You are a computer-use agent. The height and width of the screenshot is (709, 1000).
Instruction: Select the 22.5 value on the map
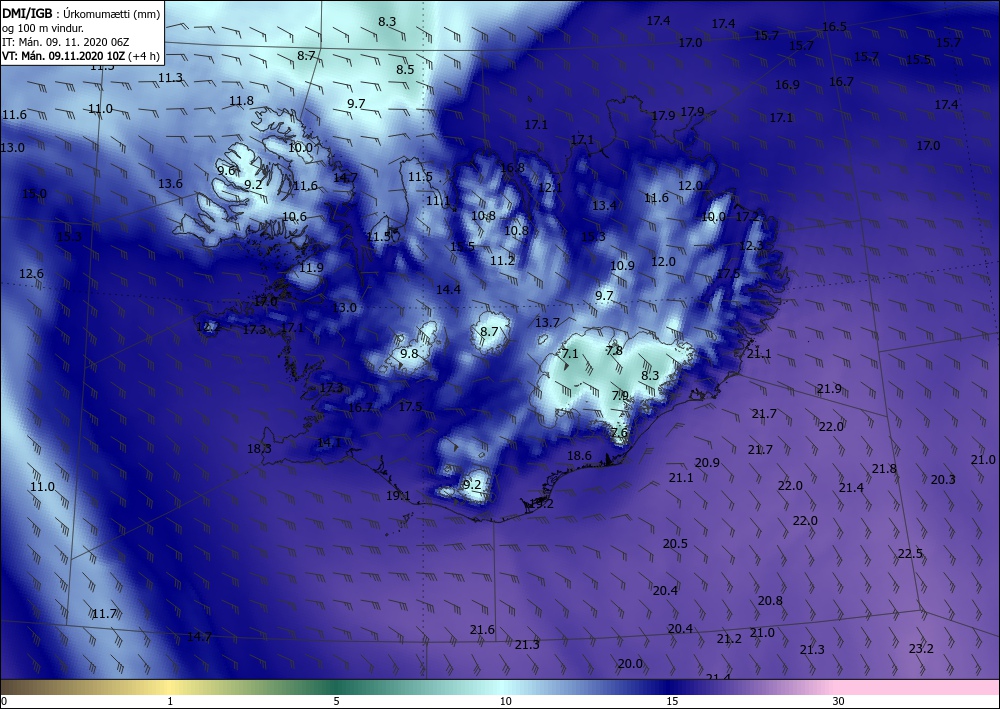(910, 553)
